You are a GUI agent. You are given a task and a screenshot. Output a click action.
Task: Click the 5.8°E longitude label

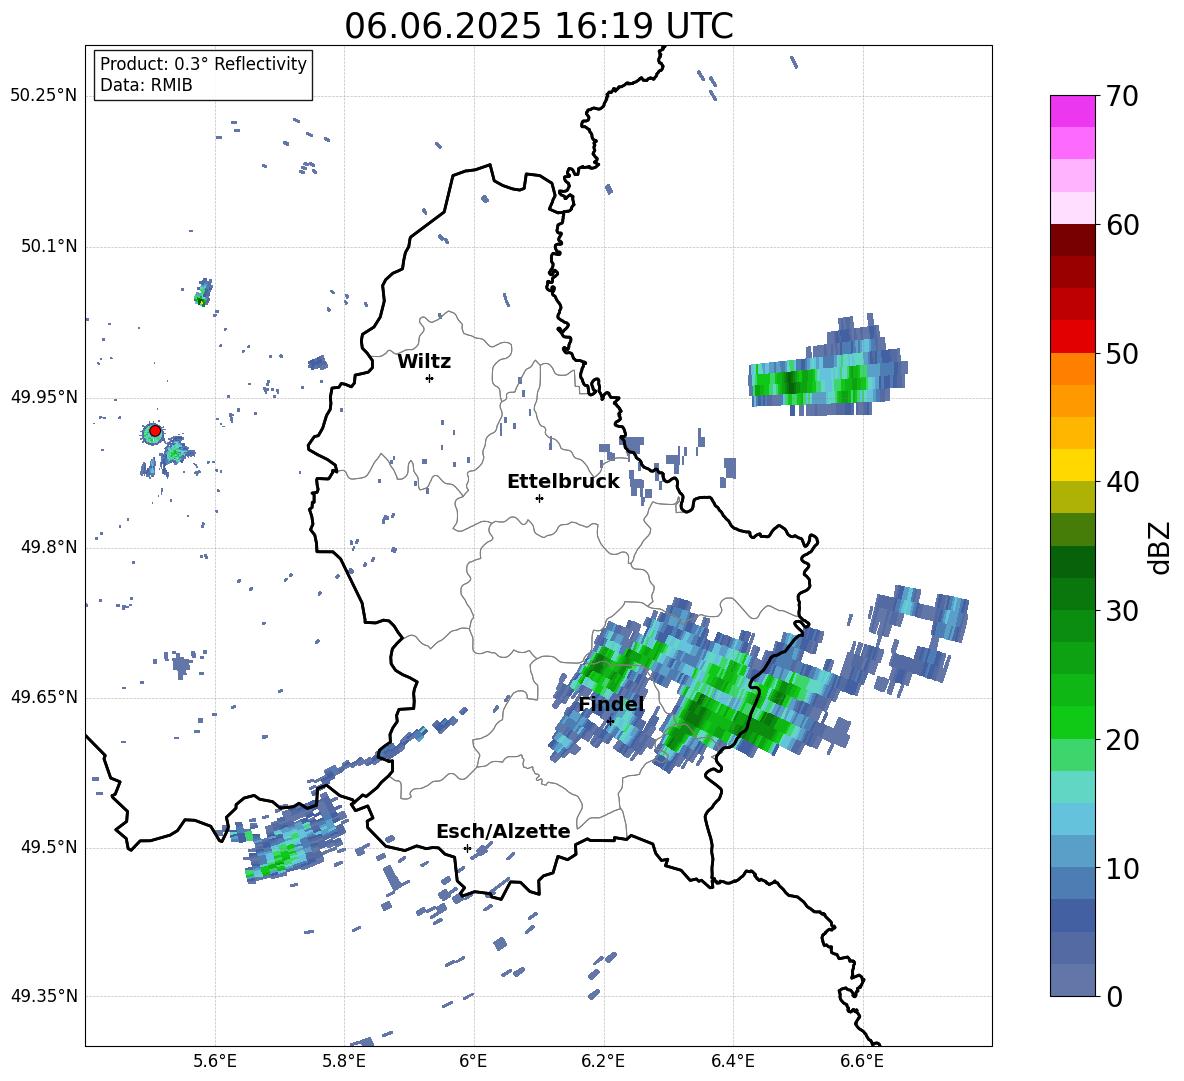344,1061
